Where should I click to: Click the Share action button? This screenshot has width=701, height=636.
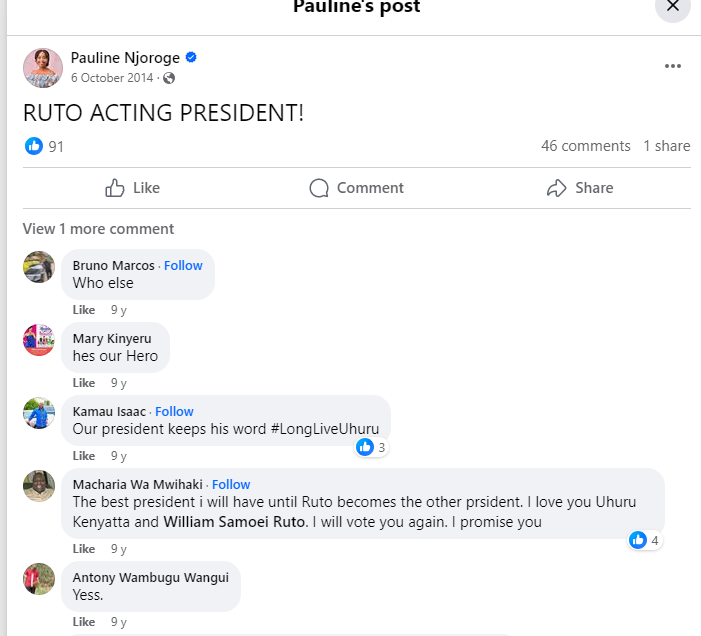point(580,188)
